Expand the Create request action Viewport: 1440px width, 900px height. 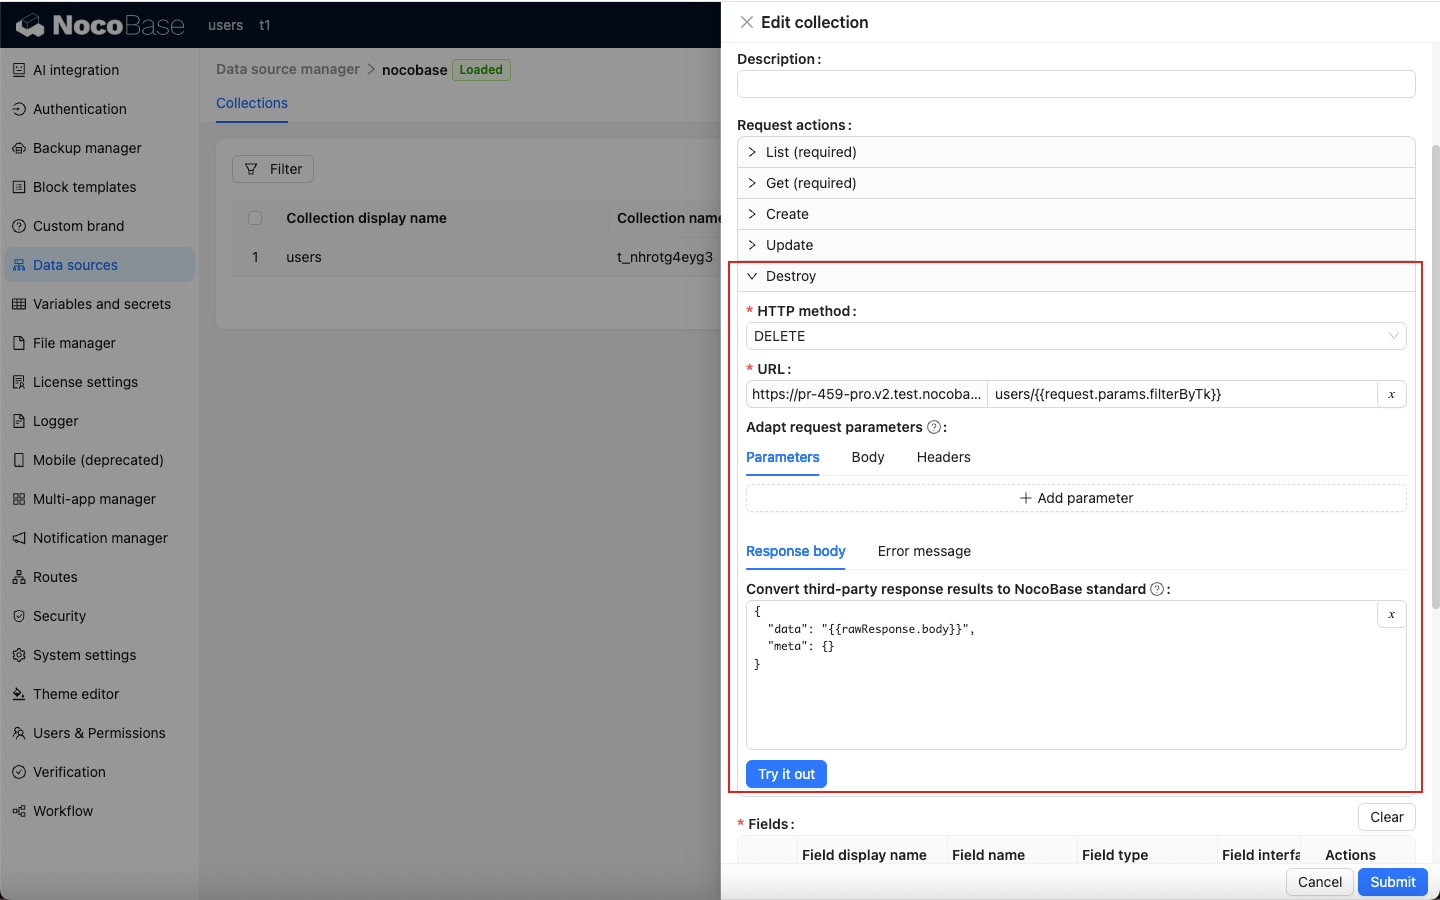(787, 214)
